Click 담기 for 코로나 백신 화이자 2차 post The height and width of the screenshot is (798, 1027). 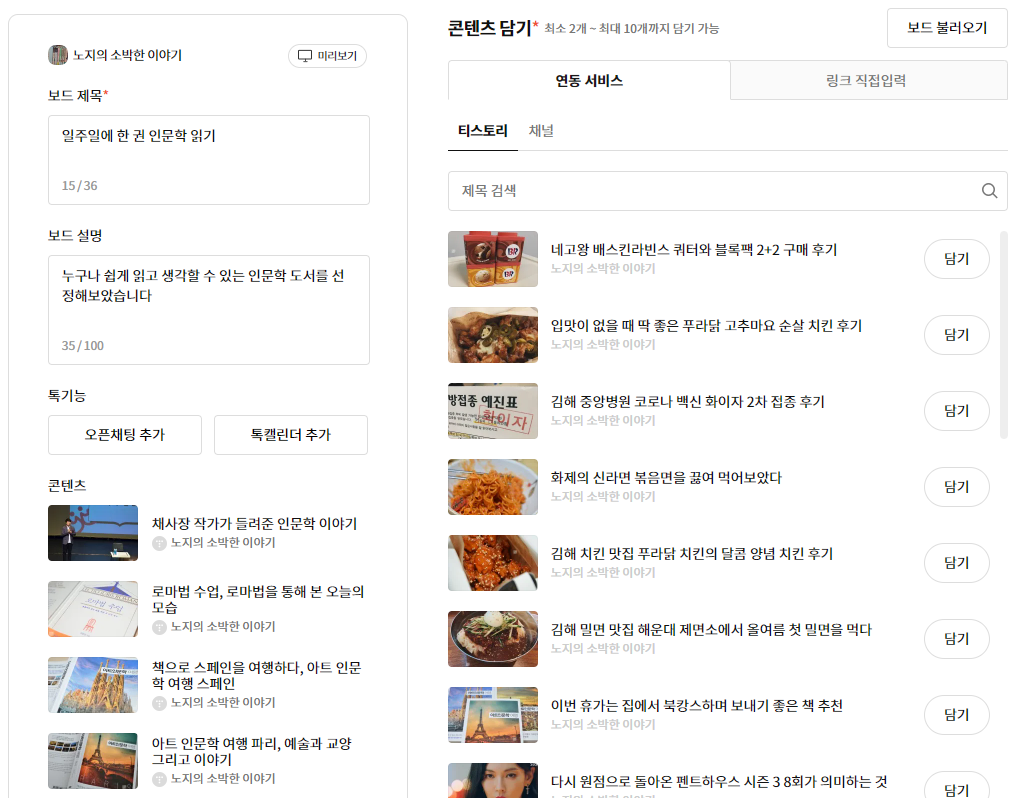click(956, 411)
